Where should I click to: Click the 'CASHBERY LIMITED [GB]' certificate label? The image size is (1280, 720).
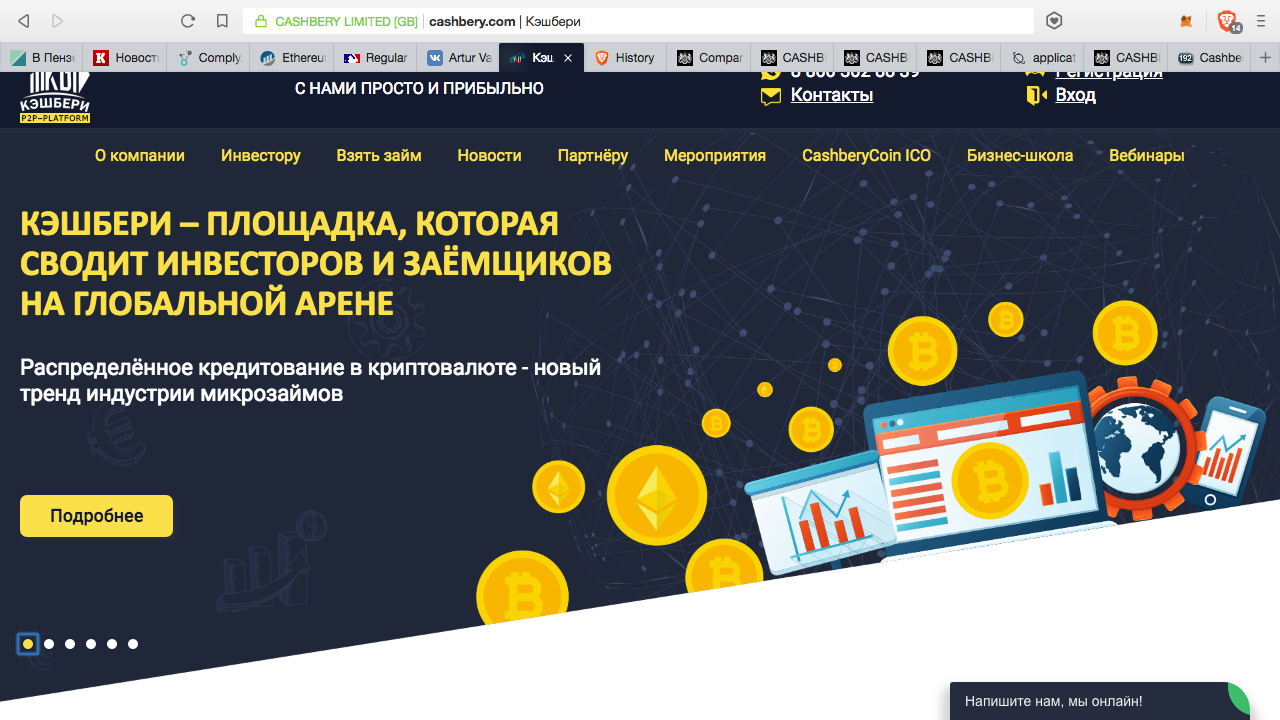pyautogui.click(x=346, y=21)
